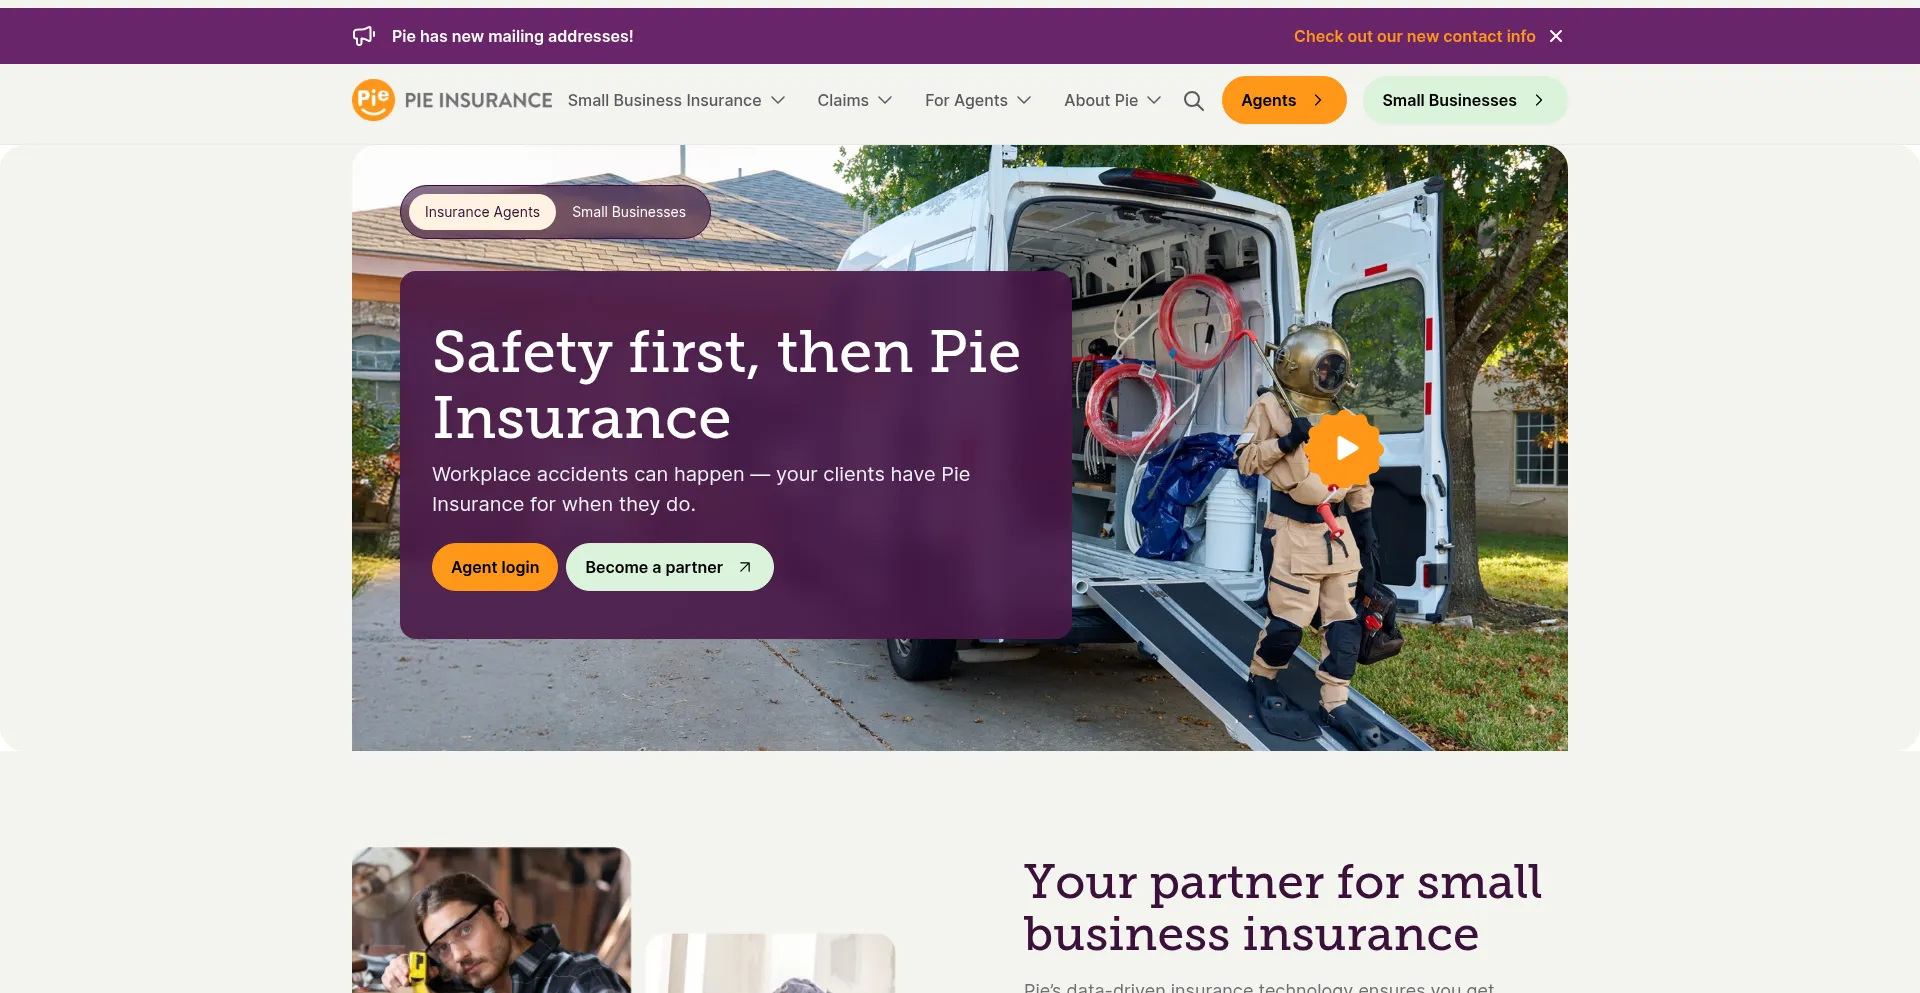The image size is (1920, 993).
Task: Switch hero toggle to Insurance Agents
Action: click(482, 212)
